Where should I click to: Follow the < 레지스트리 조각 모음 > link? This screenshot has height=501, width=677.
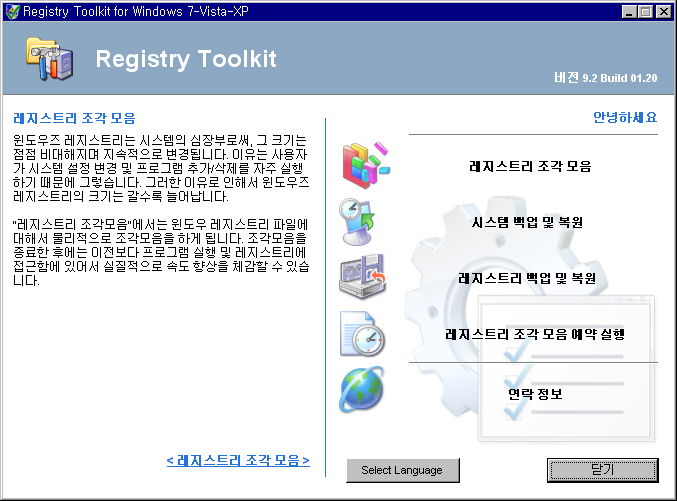coord(238,460)
